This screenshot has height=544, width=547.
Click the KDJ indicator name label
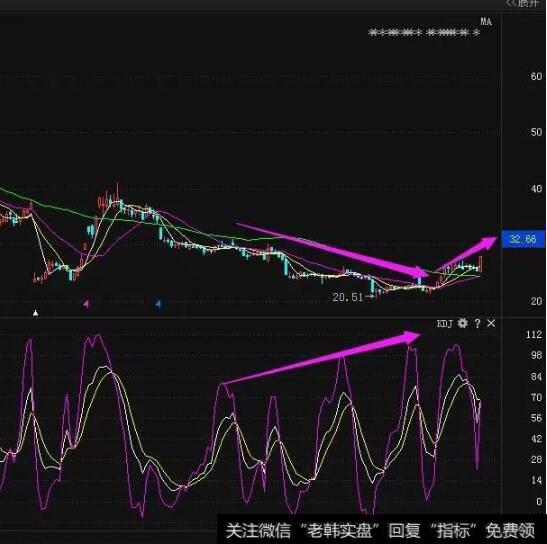click(444, 324)
